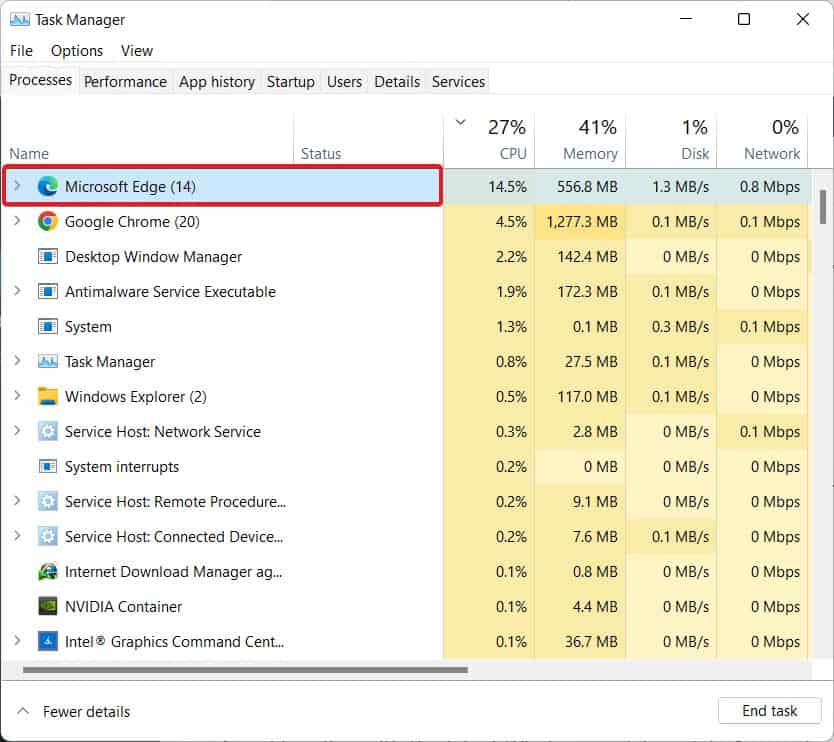Collapse view using Fewer details
Screen dimensions: 834x742
pos(74,712)
